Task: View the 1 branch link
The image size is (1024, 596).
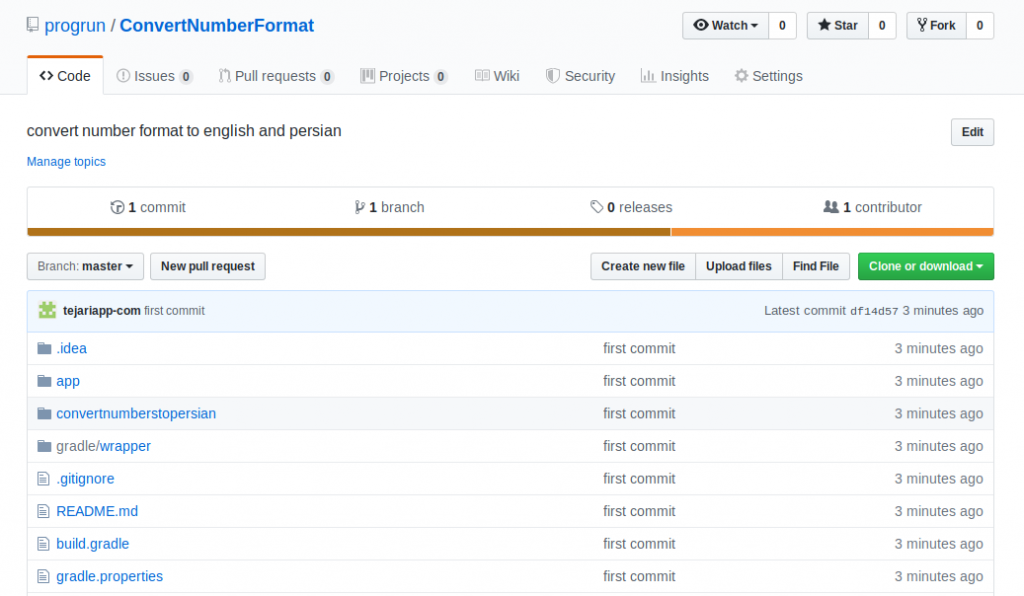Action: click(x=389, y=208)
